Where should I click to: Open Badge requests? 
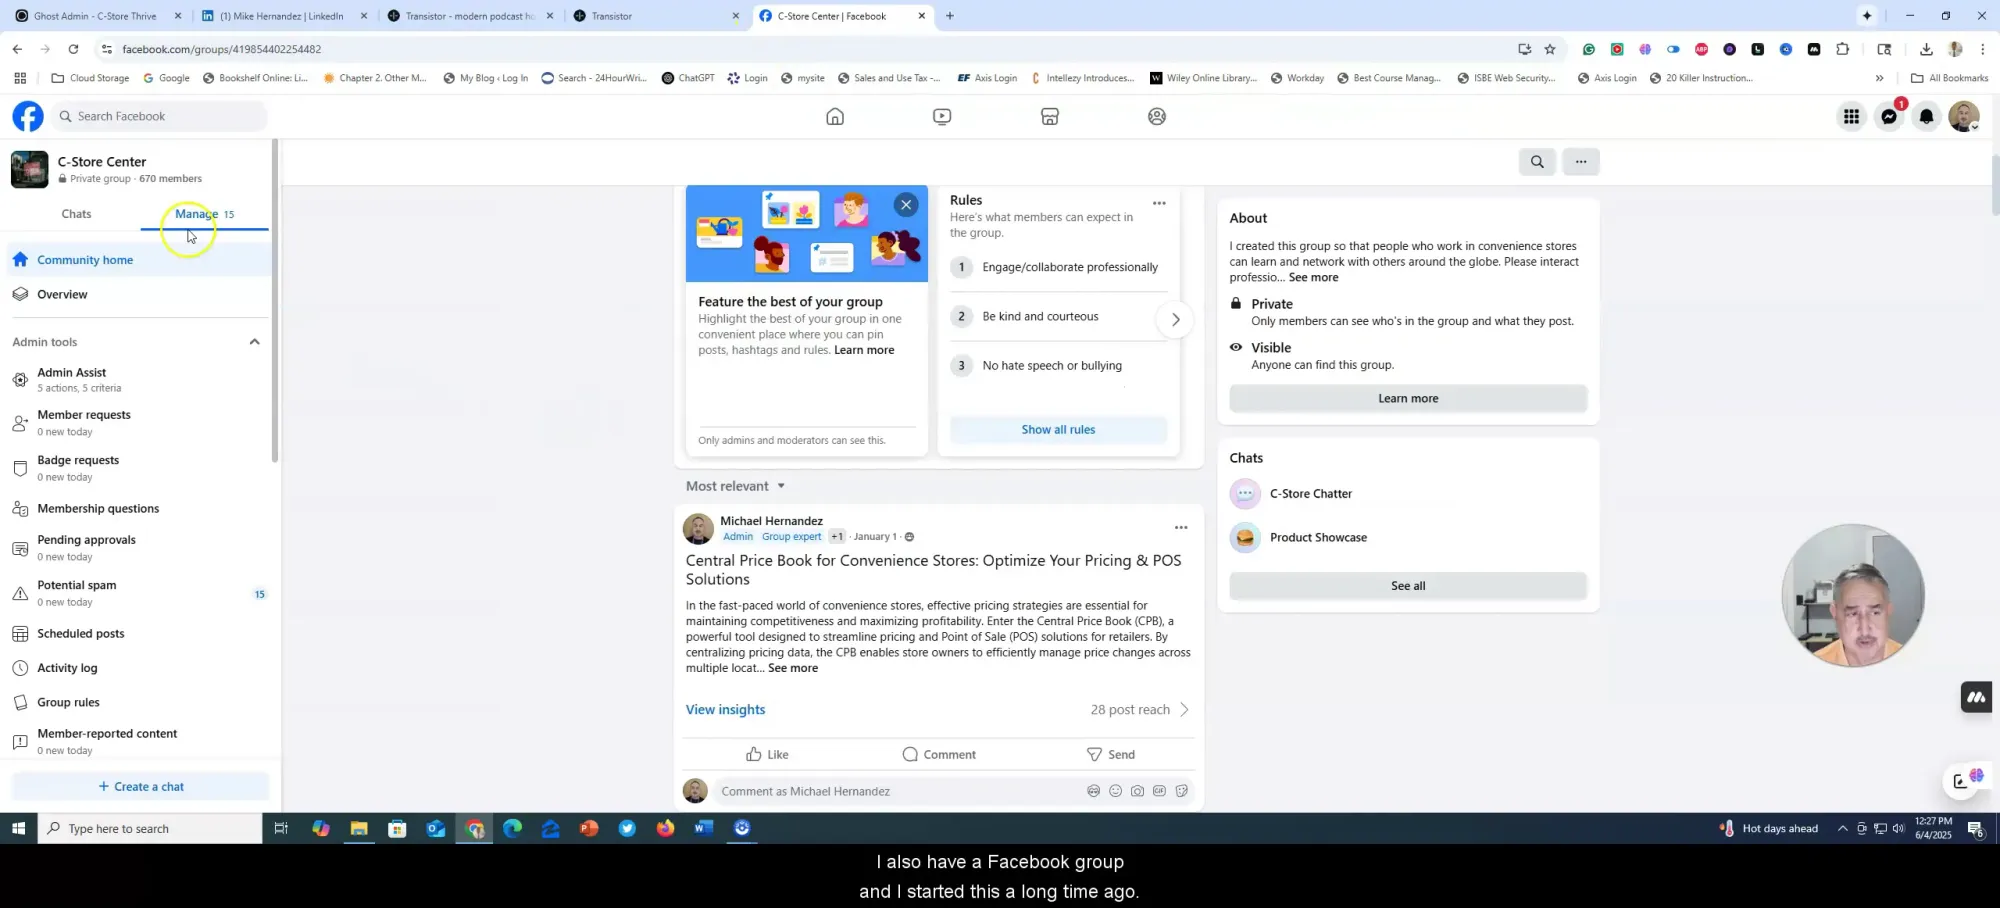pyautogui.click(x=140, y=468)
